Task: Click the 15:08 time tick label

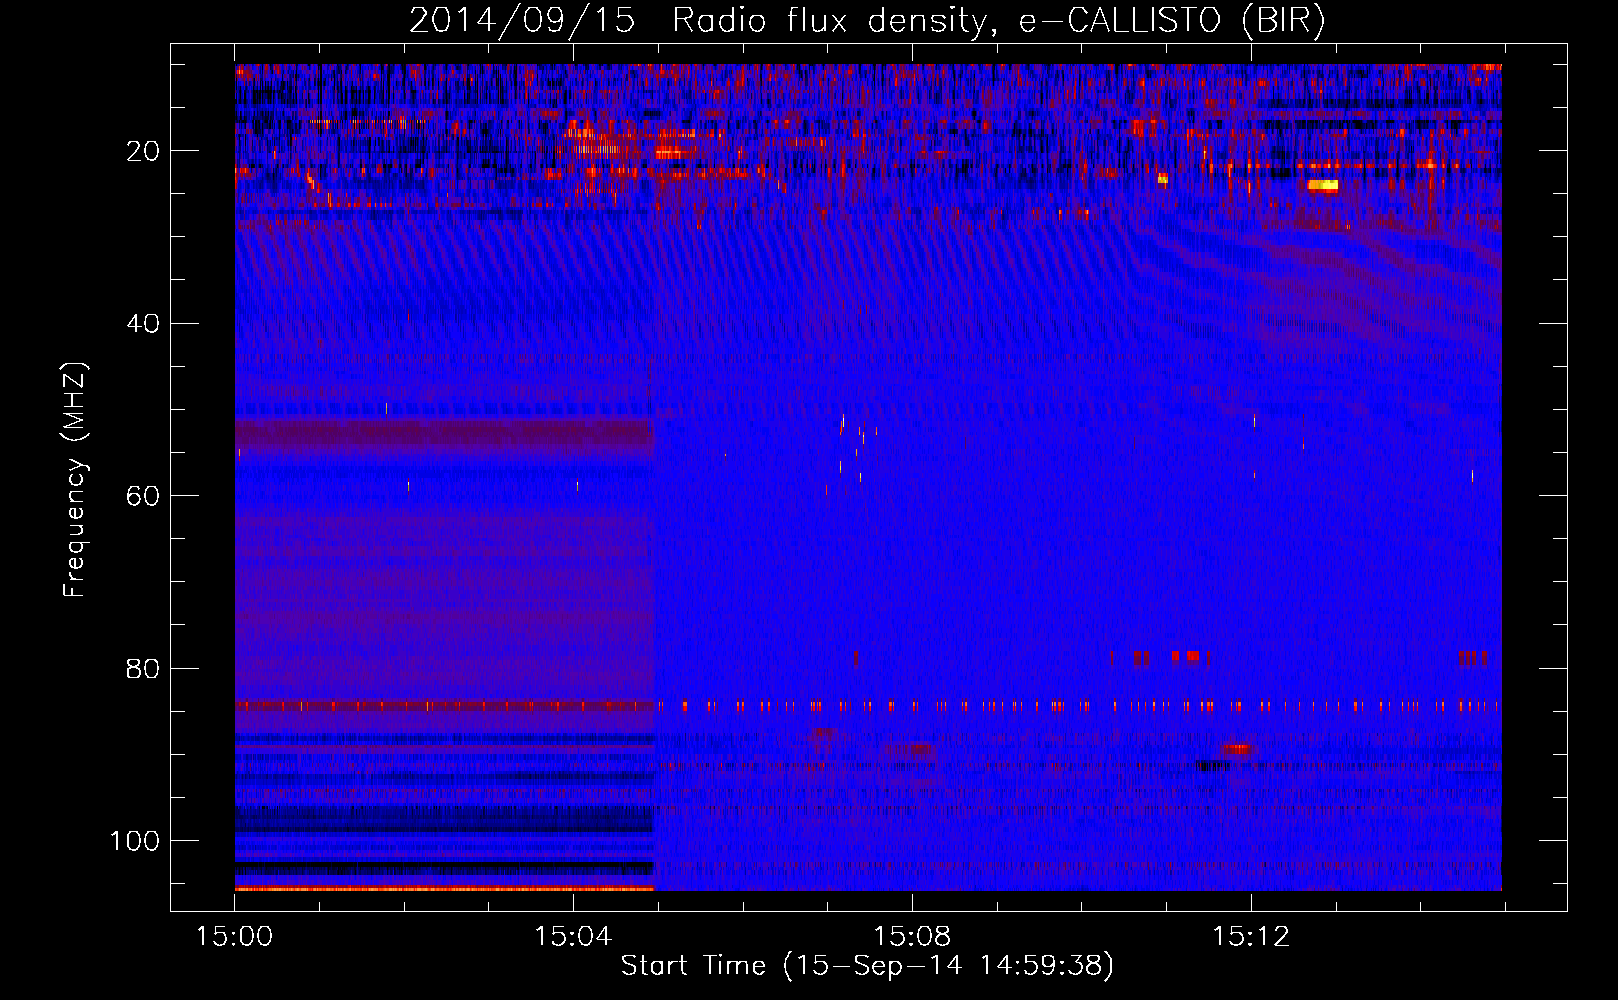Action: tap(912, 937)
